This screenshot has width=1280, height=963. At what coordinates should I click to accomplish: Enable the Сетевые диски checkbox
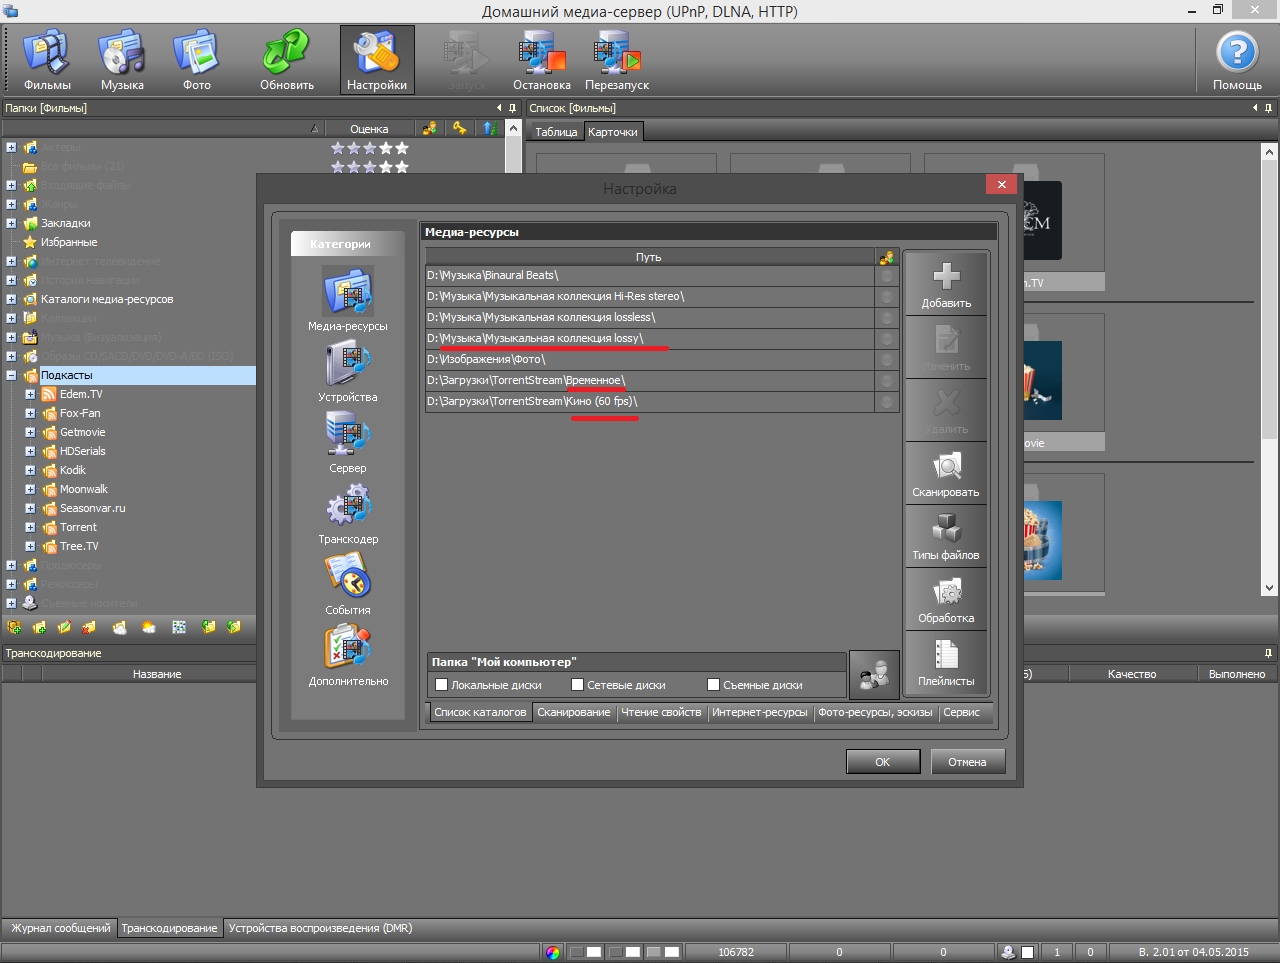click(577, 685)
